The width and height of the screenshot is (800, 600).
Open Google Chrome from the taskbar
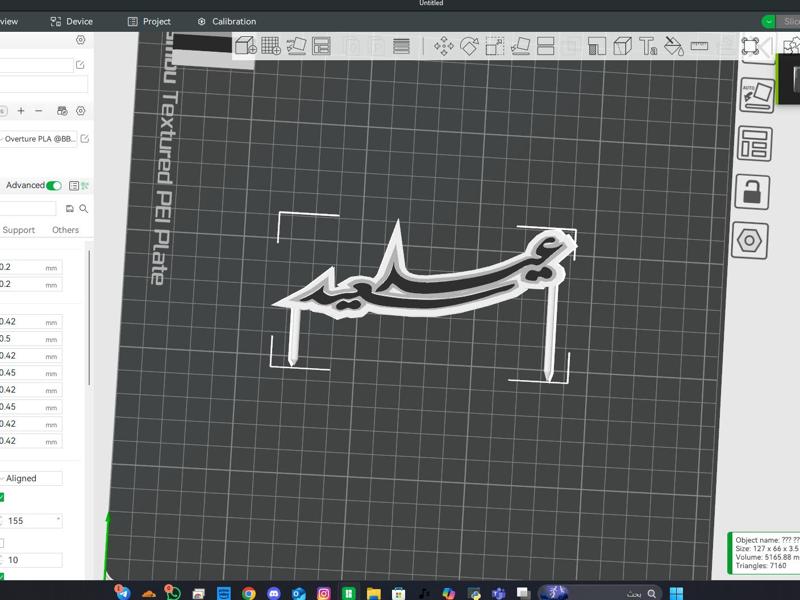pos(248,593)
